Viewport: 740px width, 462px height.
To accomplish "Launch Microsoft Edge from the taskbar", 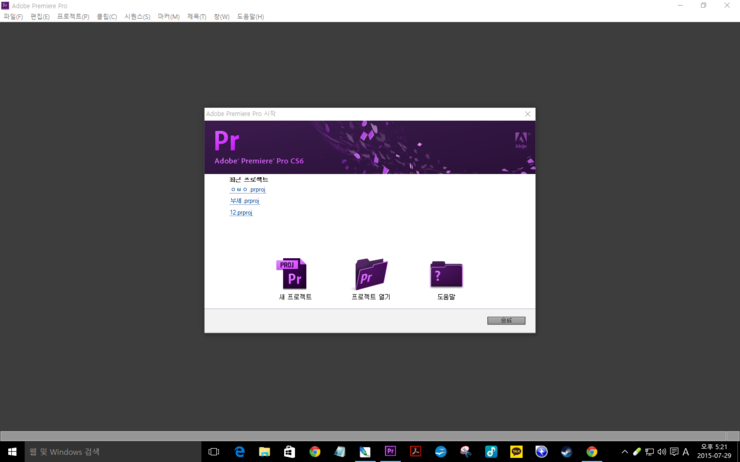I will pyautogui.click(x=239, y=452).
